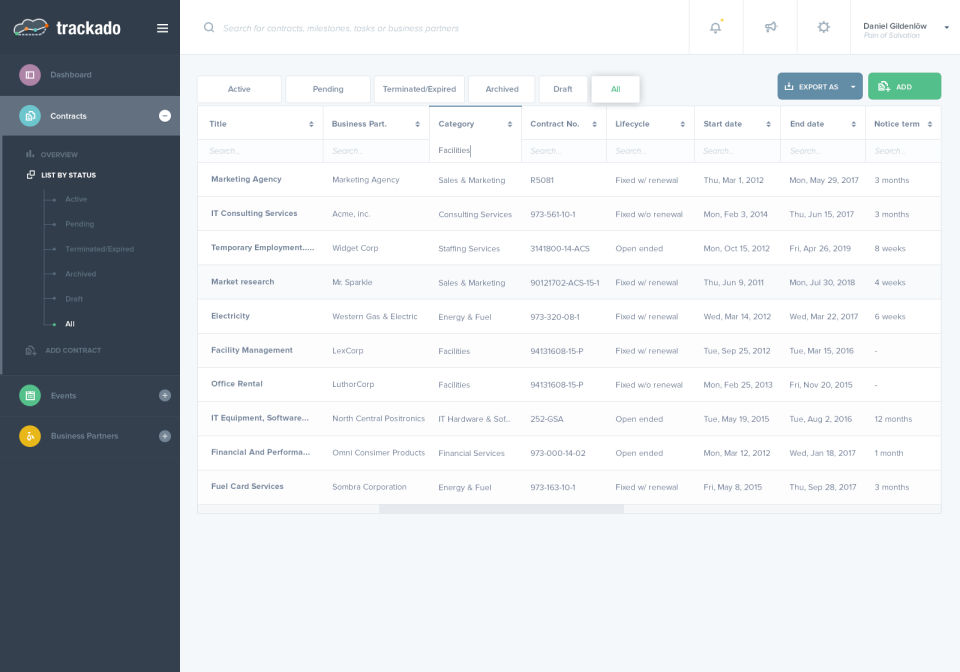Sort by Contract No. column arrows
This screenshot has width=960, height=672.
click(594, 124)
